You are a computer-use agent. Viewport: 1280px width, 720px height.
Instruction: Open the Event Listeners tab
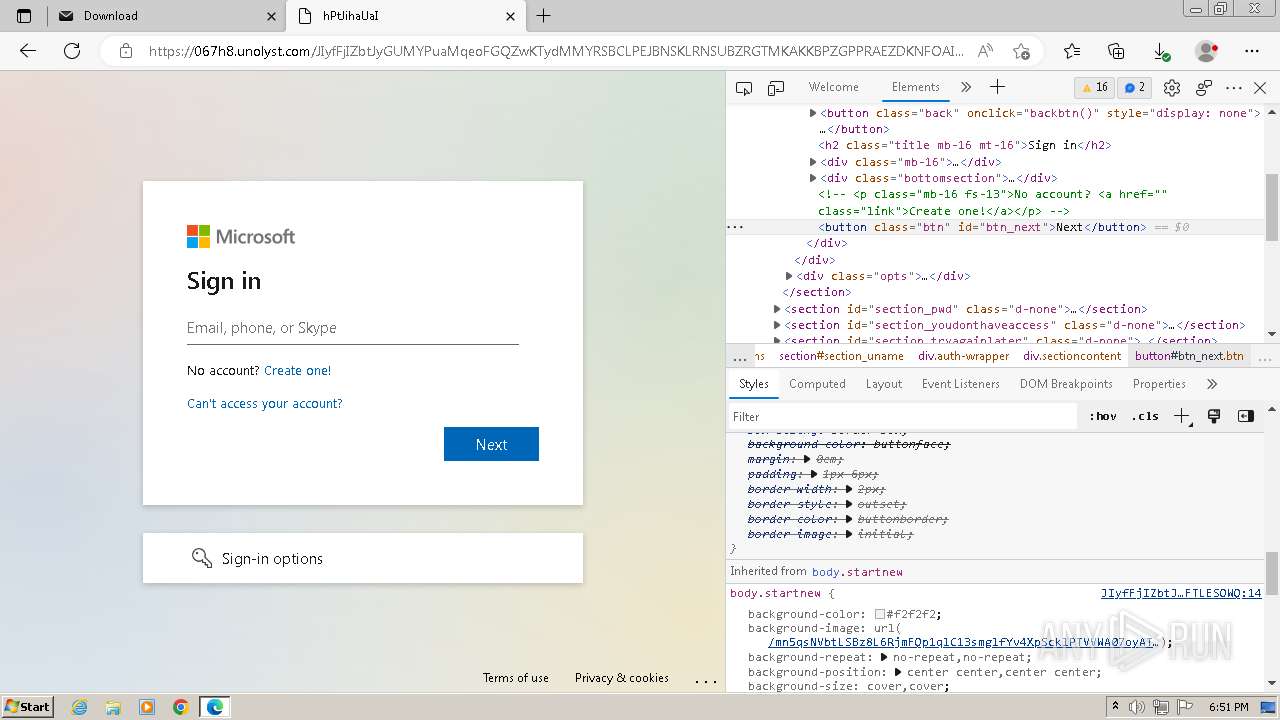[x=960, y=384]
